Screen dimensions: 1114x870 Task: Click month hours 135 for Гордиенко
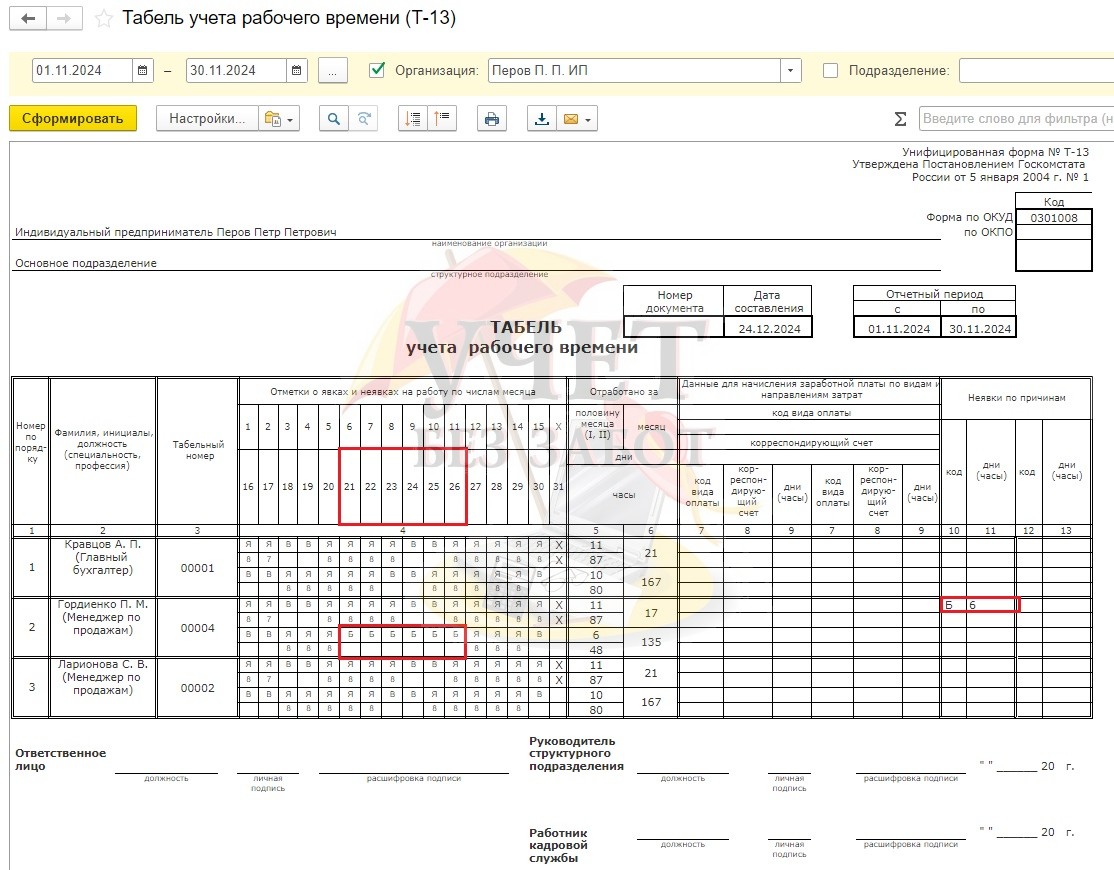point(651,642)
